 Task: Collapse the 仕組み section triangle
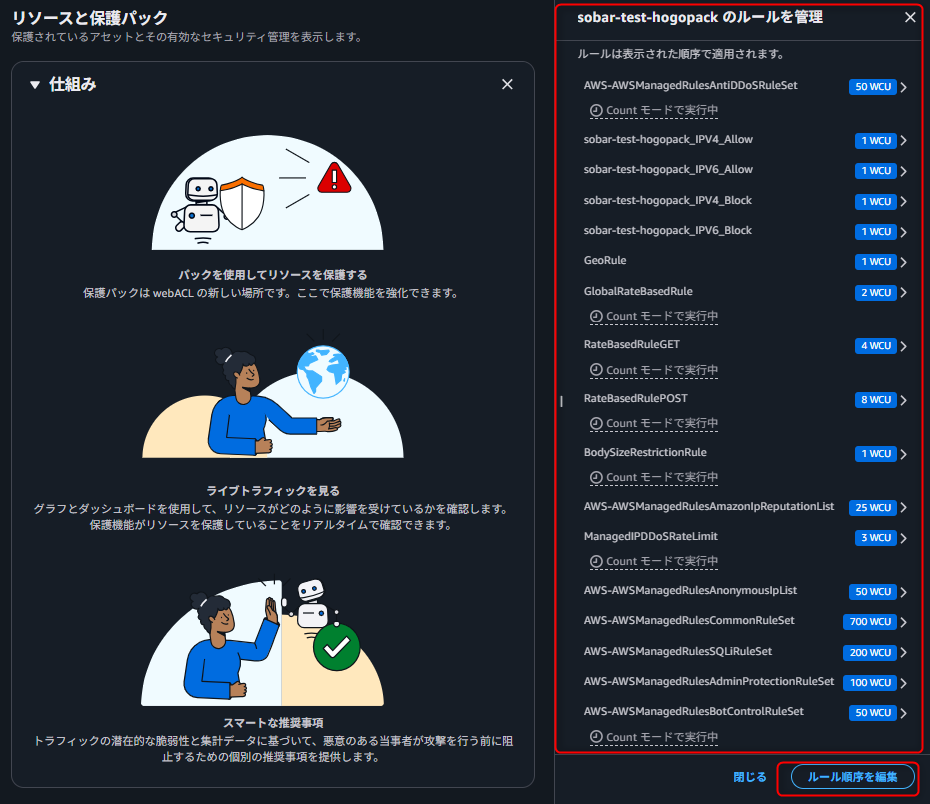35,85
